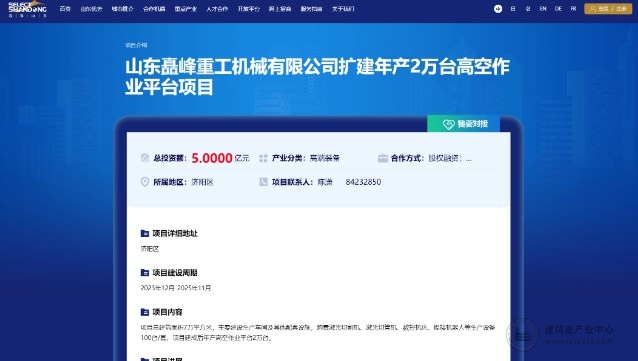Click the Select Shandong logo
The image size is (638, 361).
27,9
